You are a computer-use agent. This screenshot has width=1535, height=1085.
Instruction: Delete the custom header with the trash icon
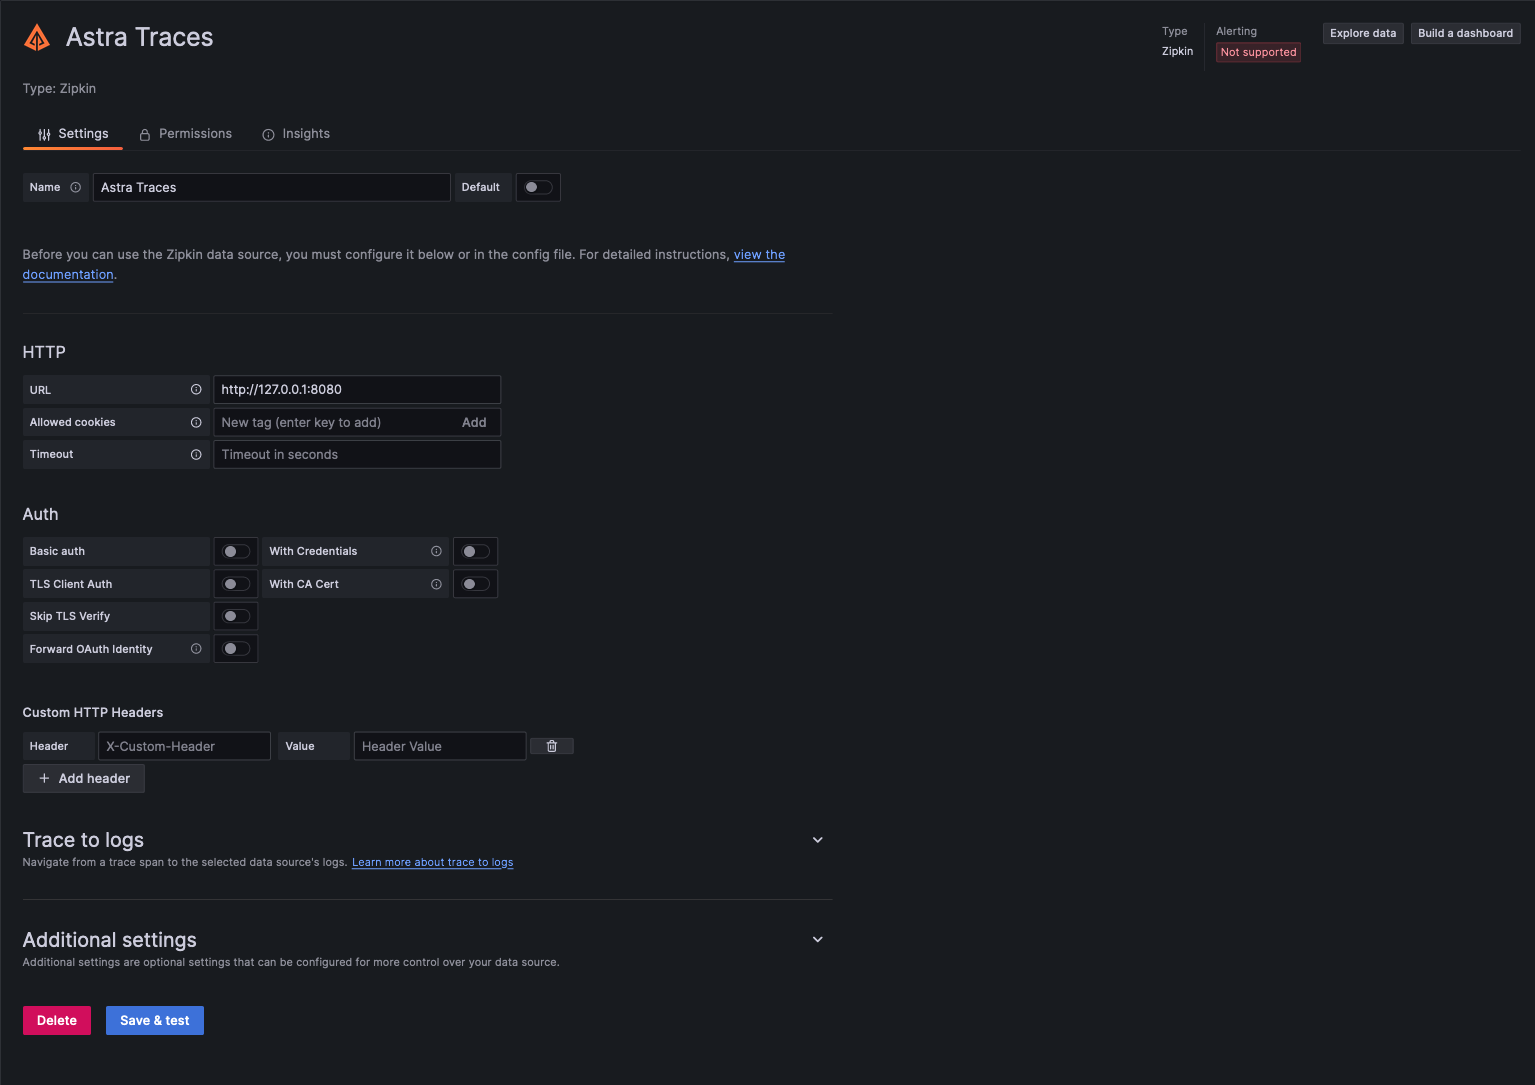pyautogui.click(x=552, y=746)
